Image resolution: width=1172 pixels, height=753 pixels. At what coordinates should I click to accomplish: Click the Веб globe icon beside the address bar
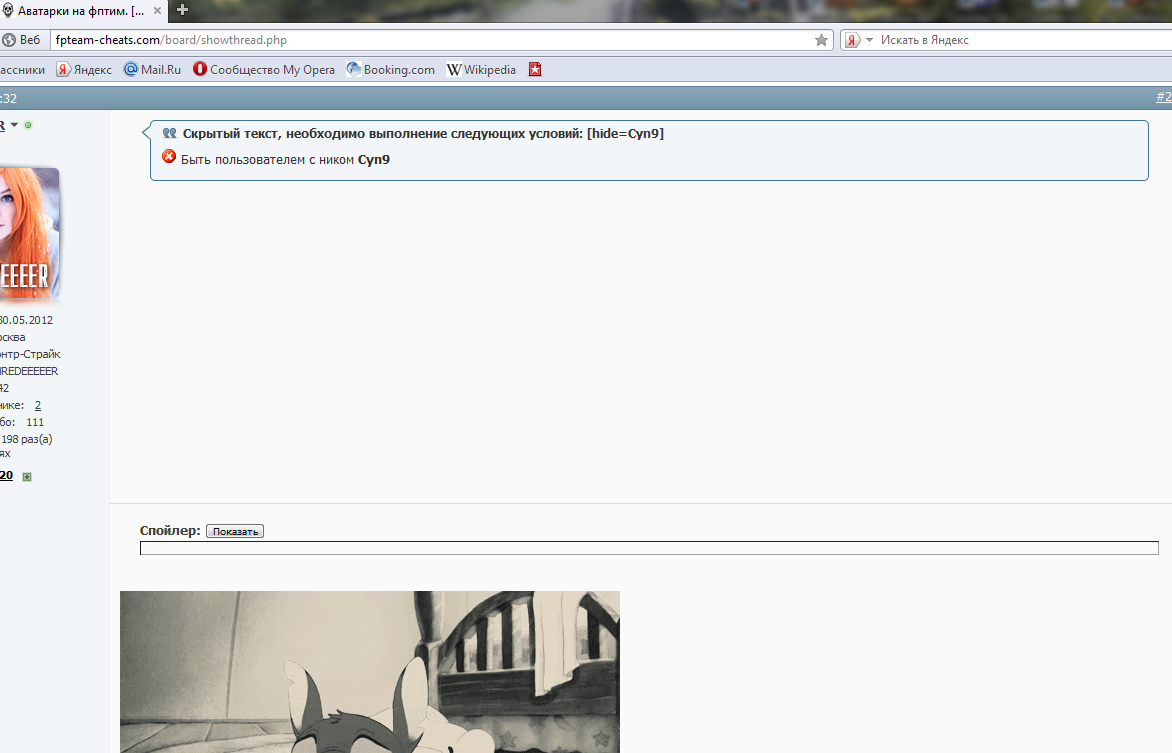point(8,40)
